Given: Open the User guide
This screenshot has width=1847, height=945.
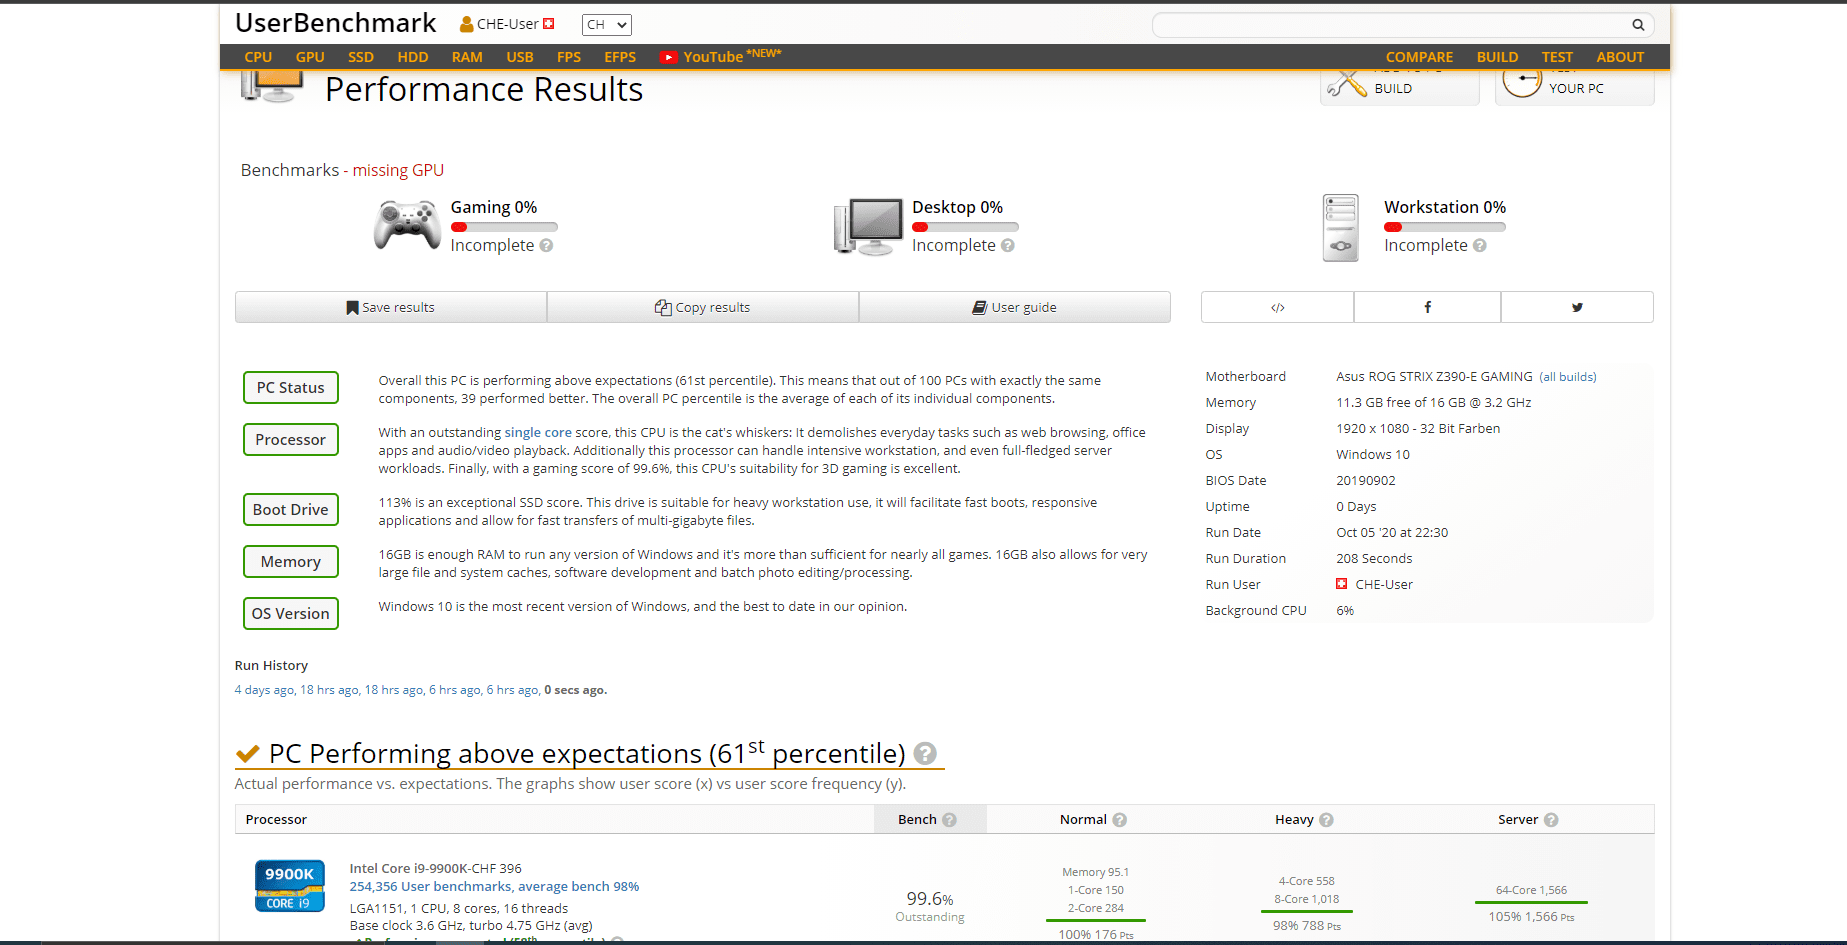Looking at the screenshot, I should tap(1015, 308).
